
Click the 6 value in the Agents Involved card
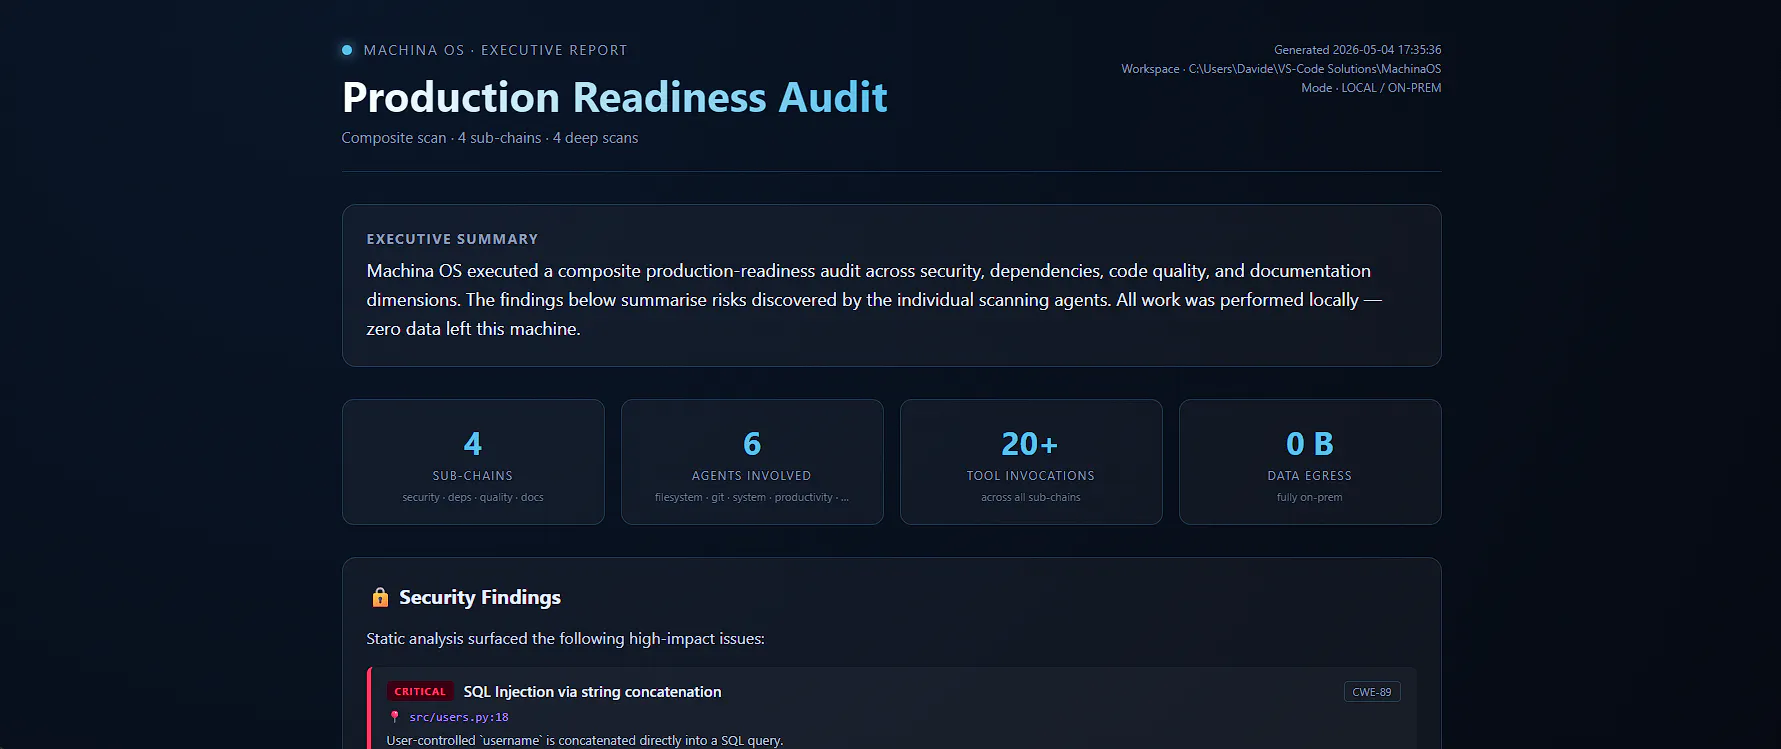(x=752, y=444)
